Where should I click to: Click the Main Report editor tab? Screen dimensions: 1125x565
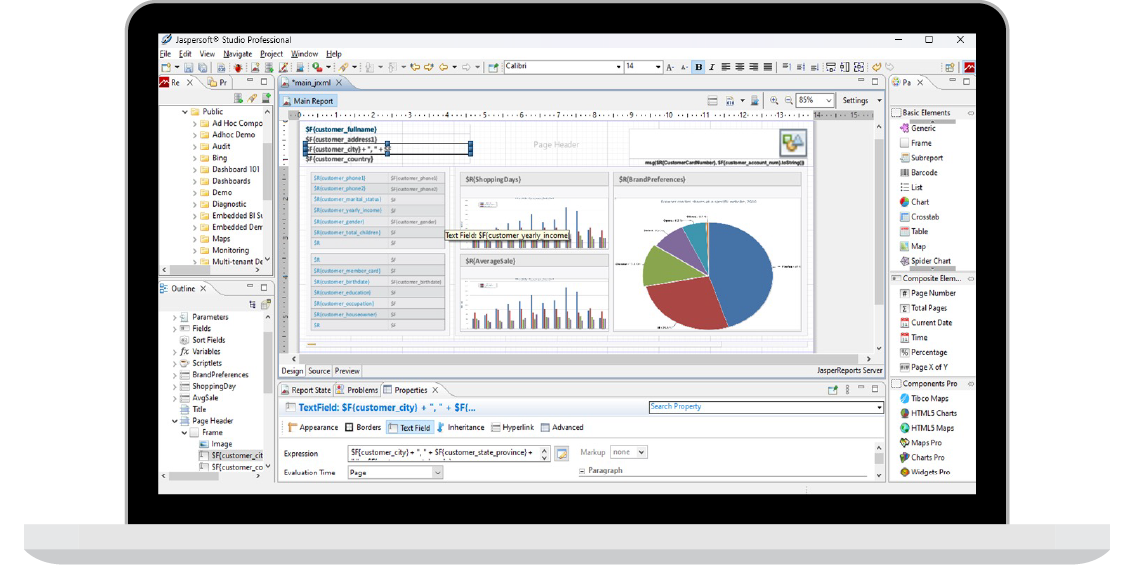pos(308,101)
